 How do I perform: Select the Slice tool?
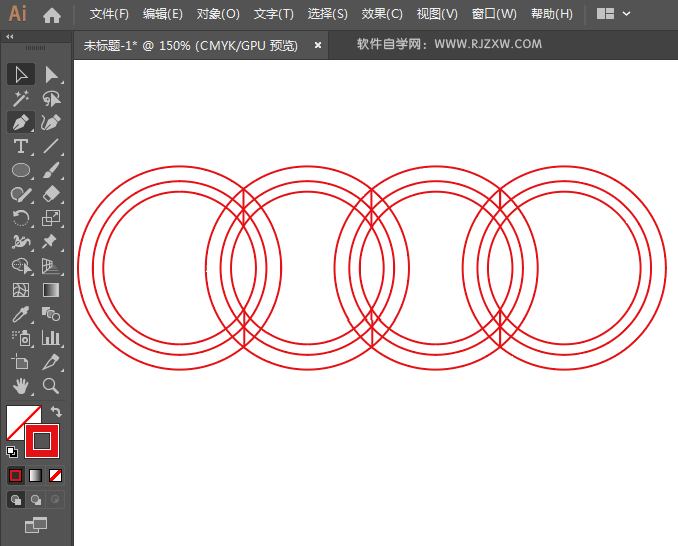point(51,362)
